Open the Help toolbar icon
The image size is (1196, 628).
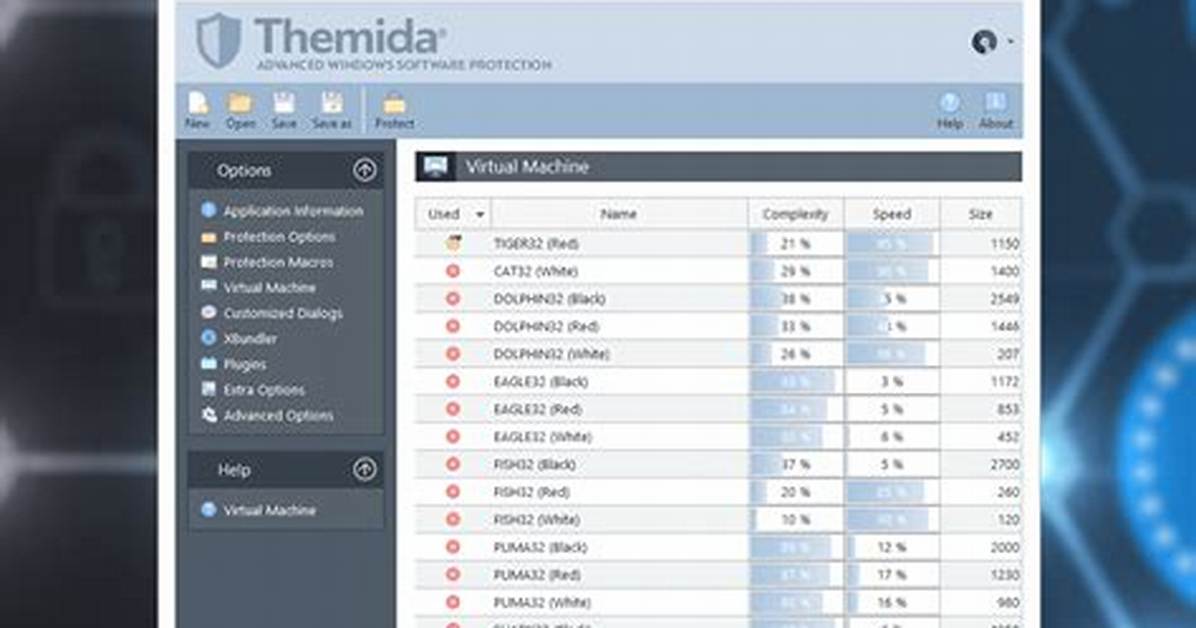[950, 111]
